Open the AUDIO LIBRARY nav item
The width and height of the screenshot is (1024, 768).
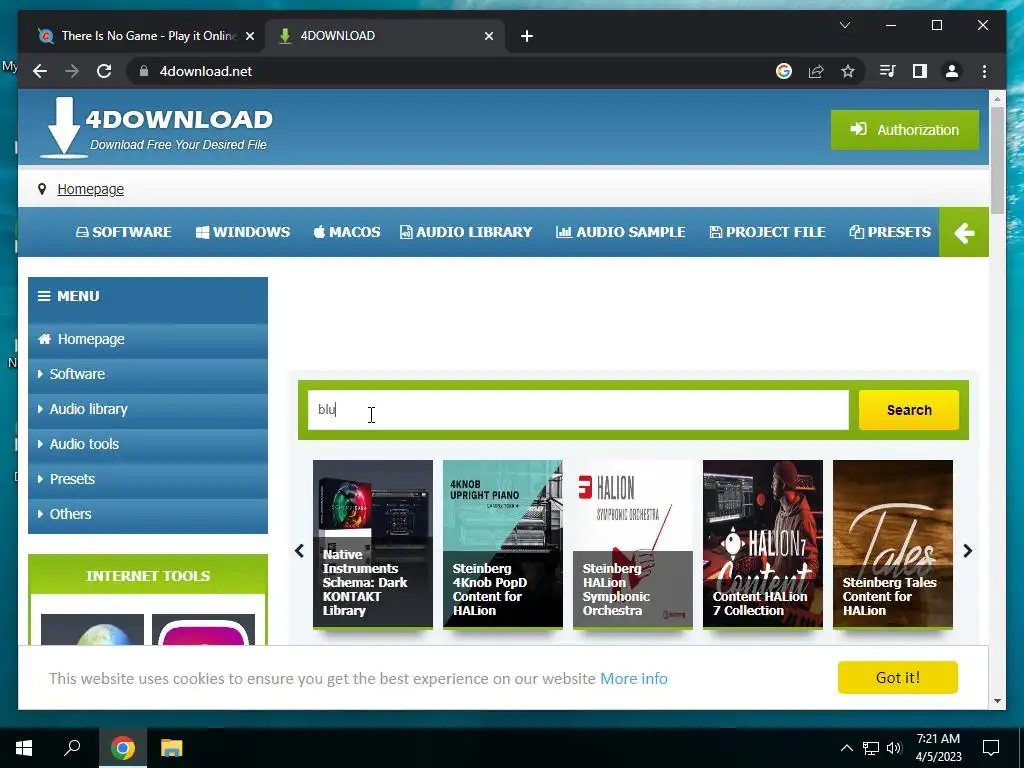466,232
